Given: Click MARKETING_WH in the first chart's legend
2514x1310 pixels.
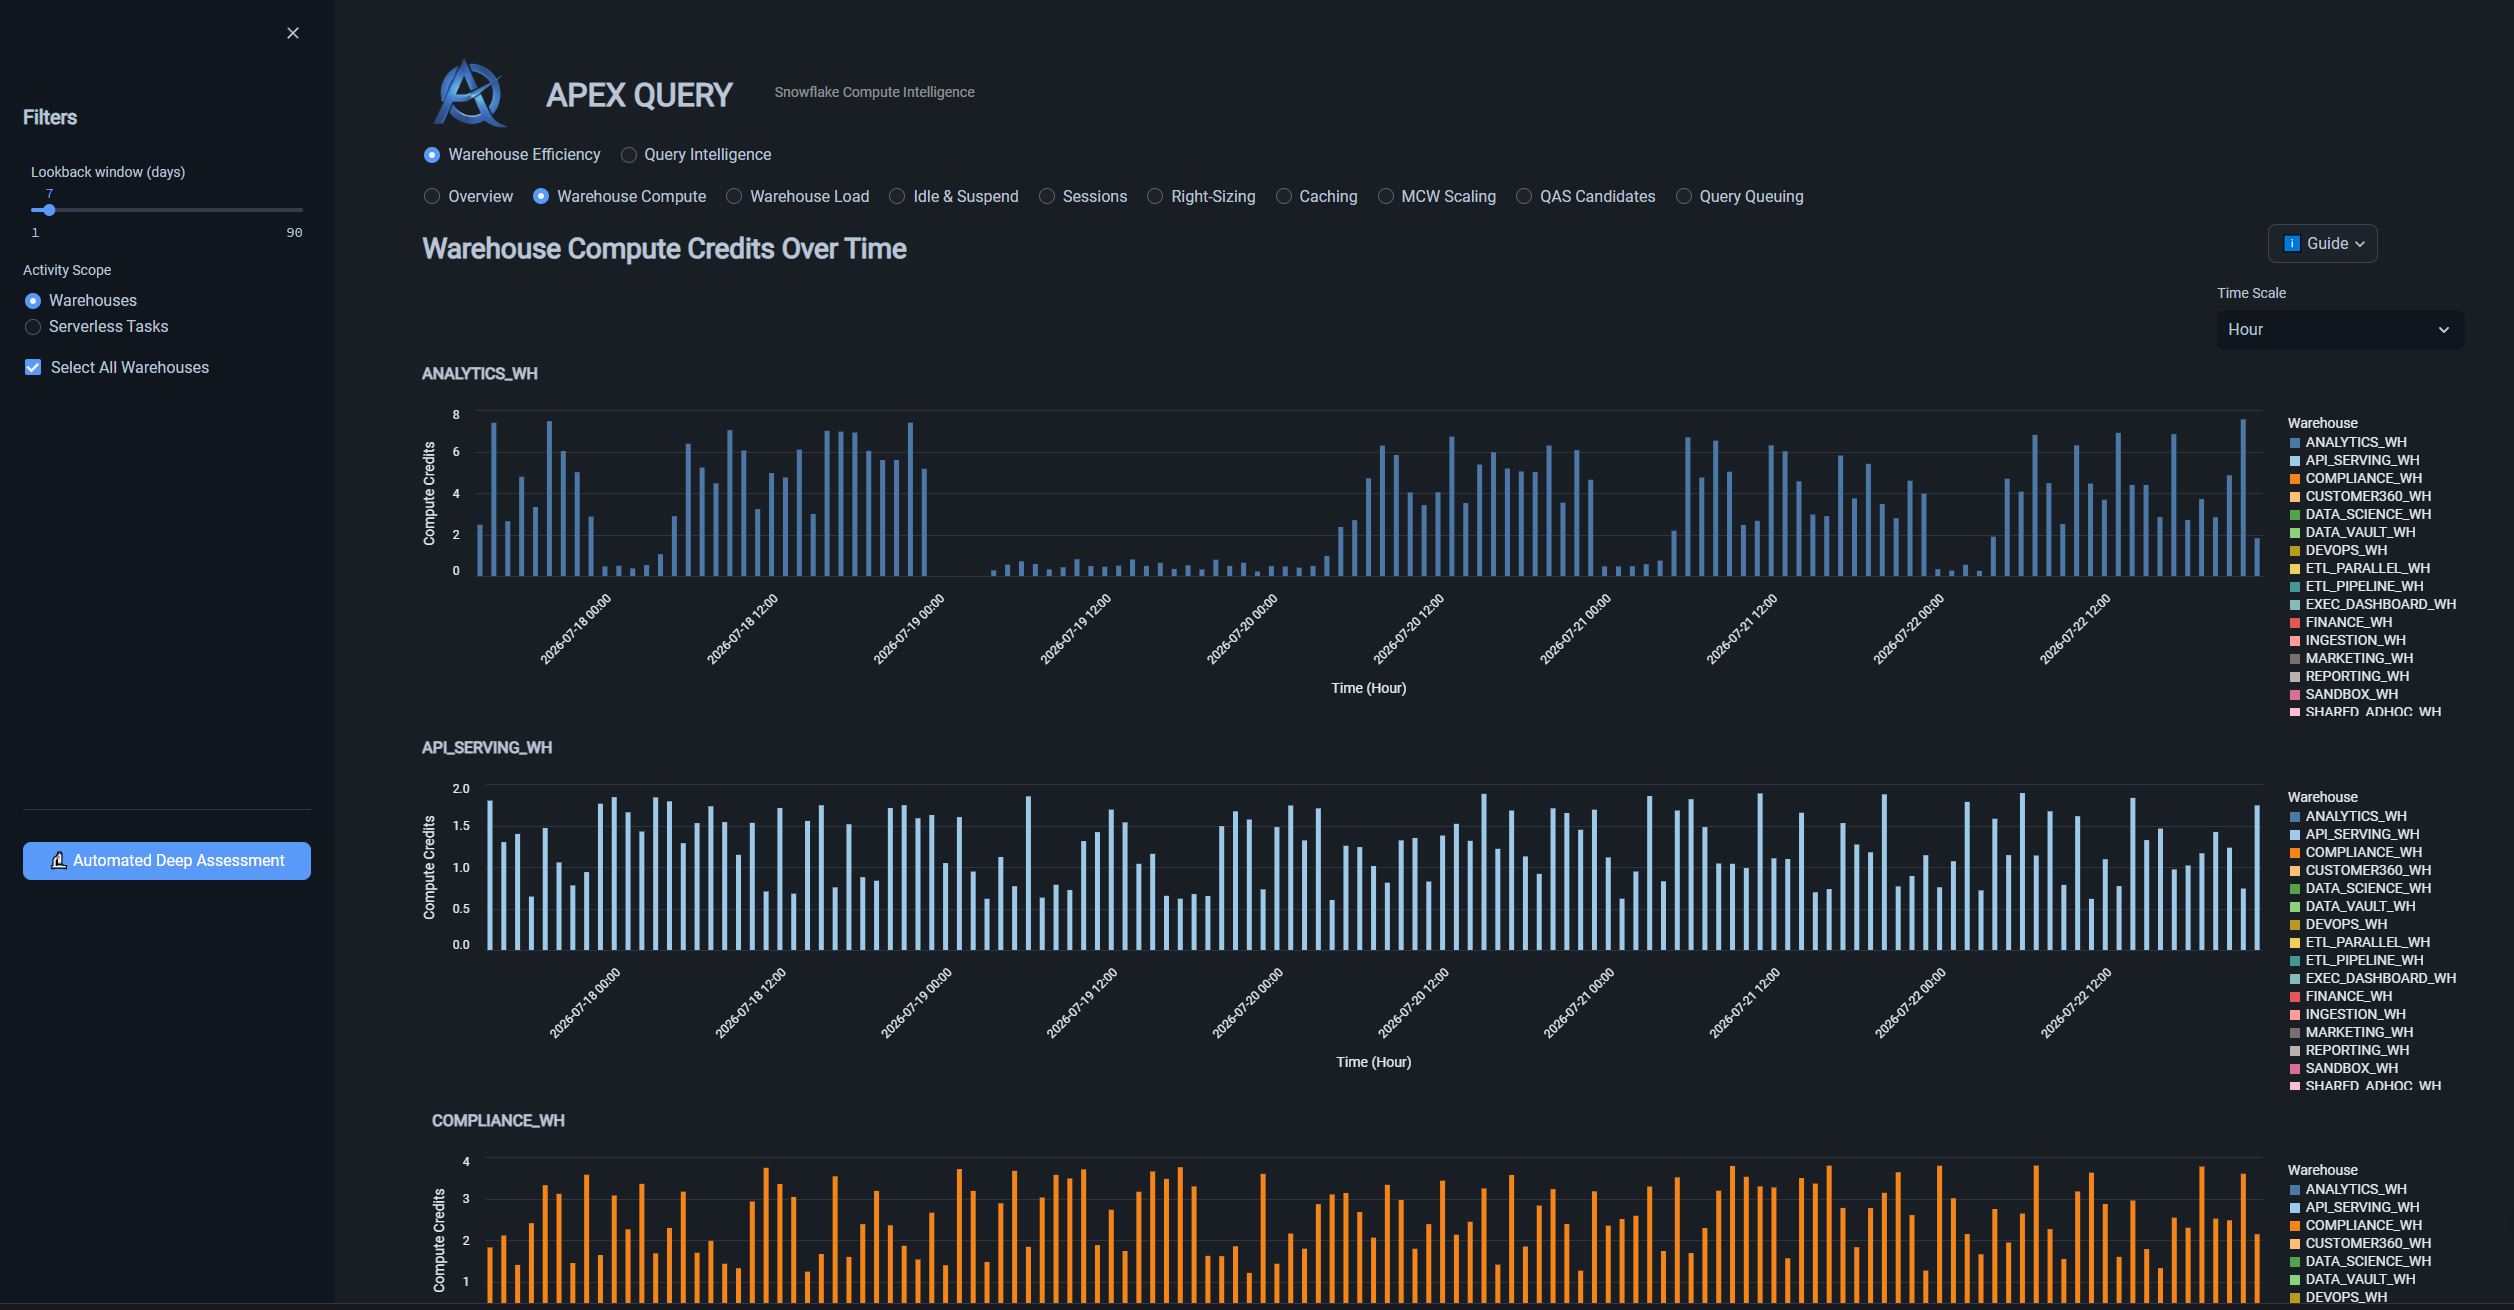Looking at the screenshot, I should tap(2351, 658).
